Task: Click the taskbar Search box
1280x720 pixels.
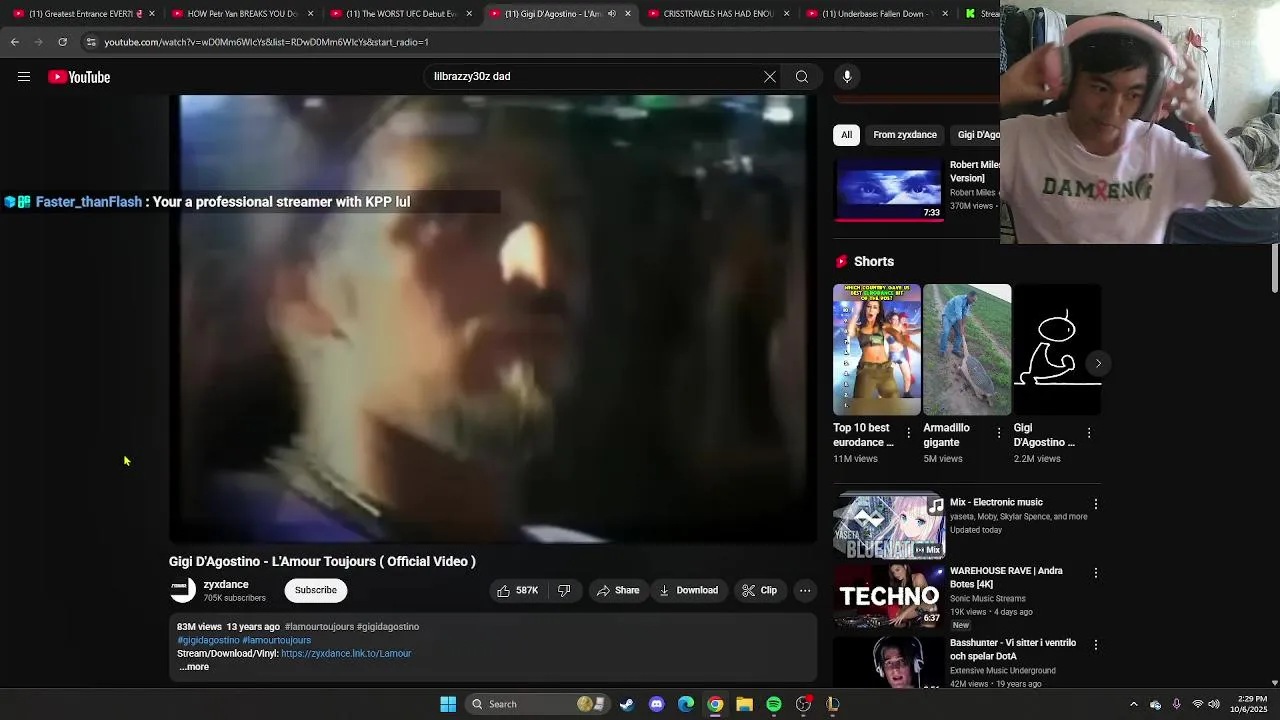Action: [x=536, y=704]
